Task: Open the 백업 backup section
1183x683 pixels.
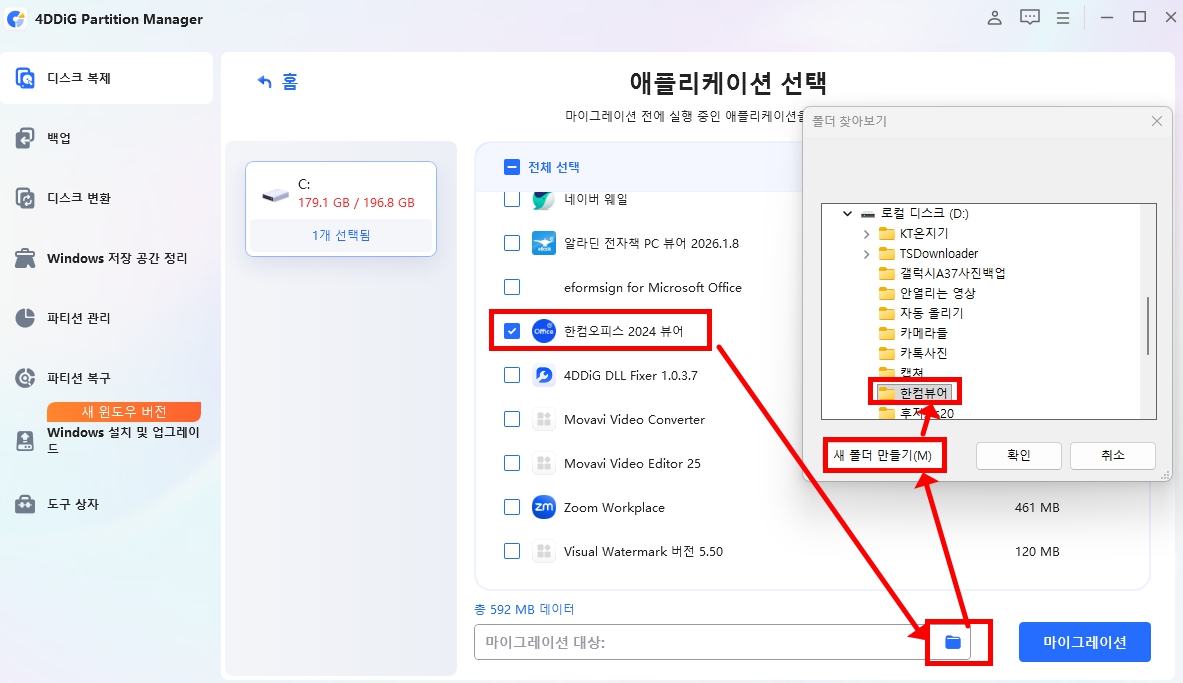Action: point(59,138)
